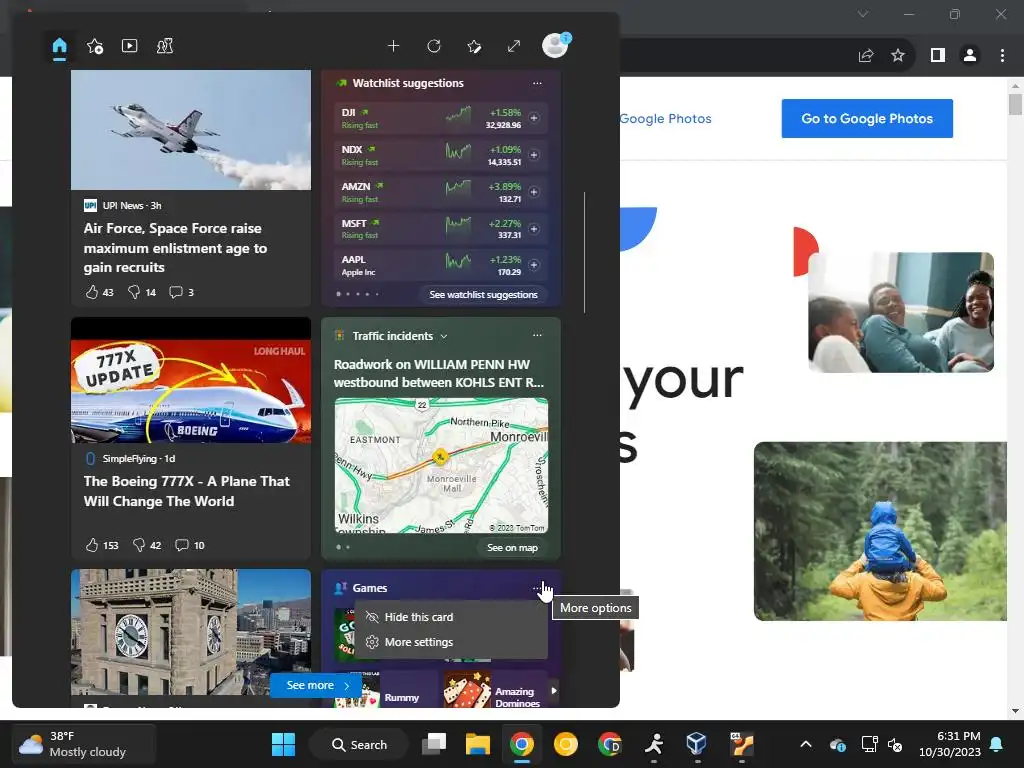Open the Rummy game
The image size is (1024, 768).
click(385, 691)
